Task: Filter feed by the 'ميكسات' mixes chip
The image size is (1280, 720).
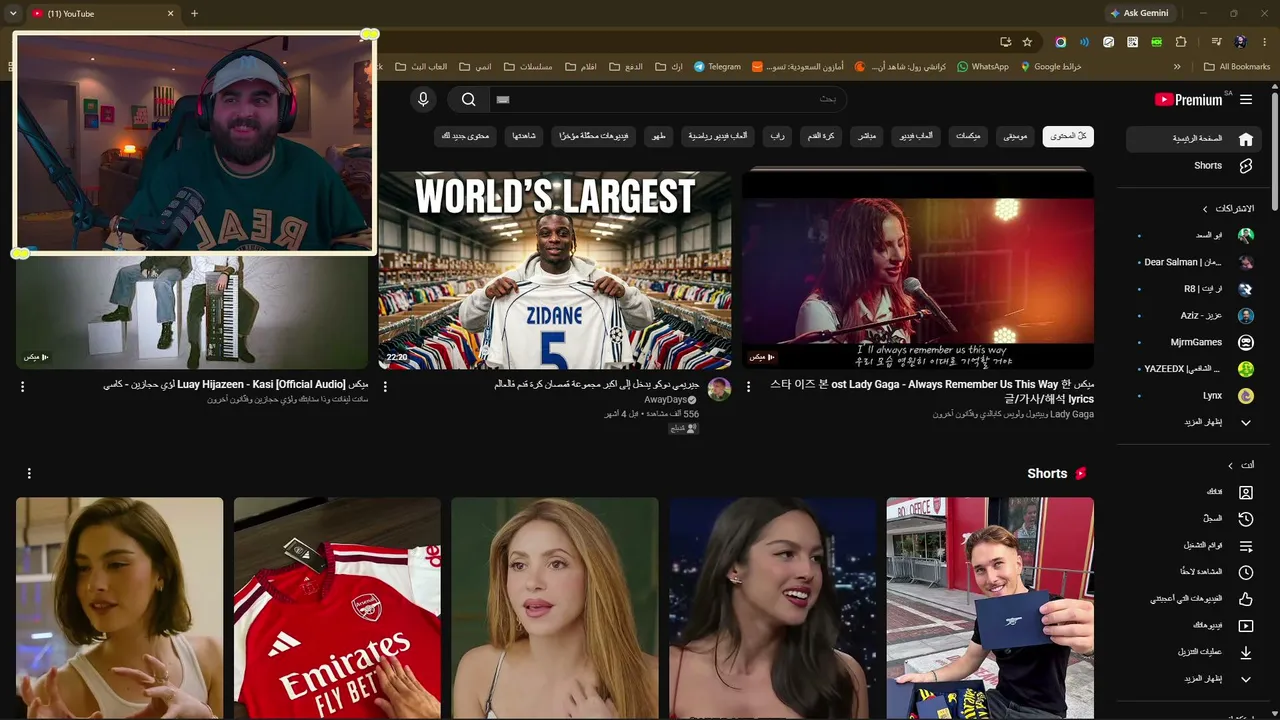Action: (x=968, y=136)
